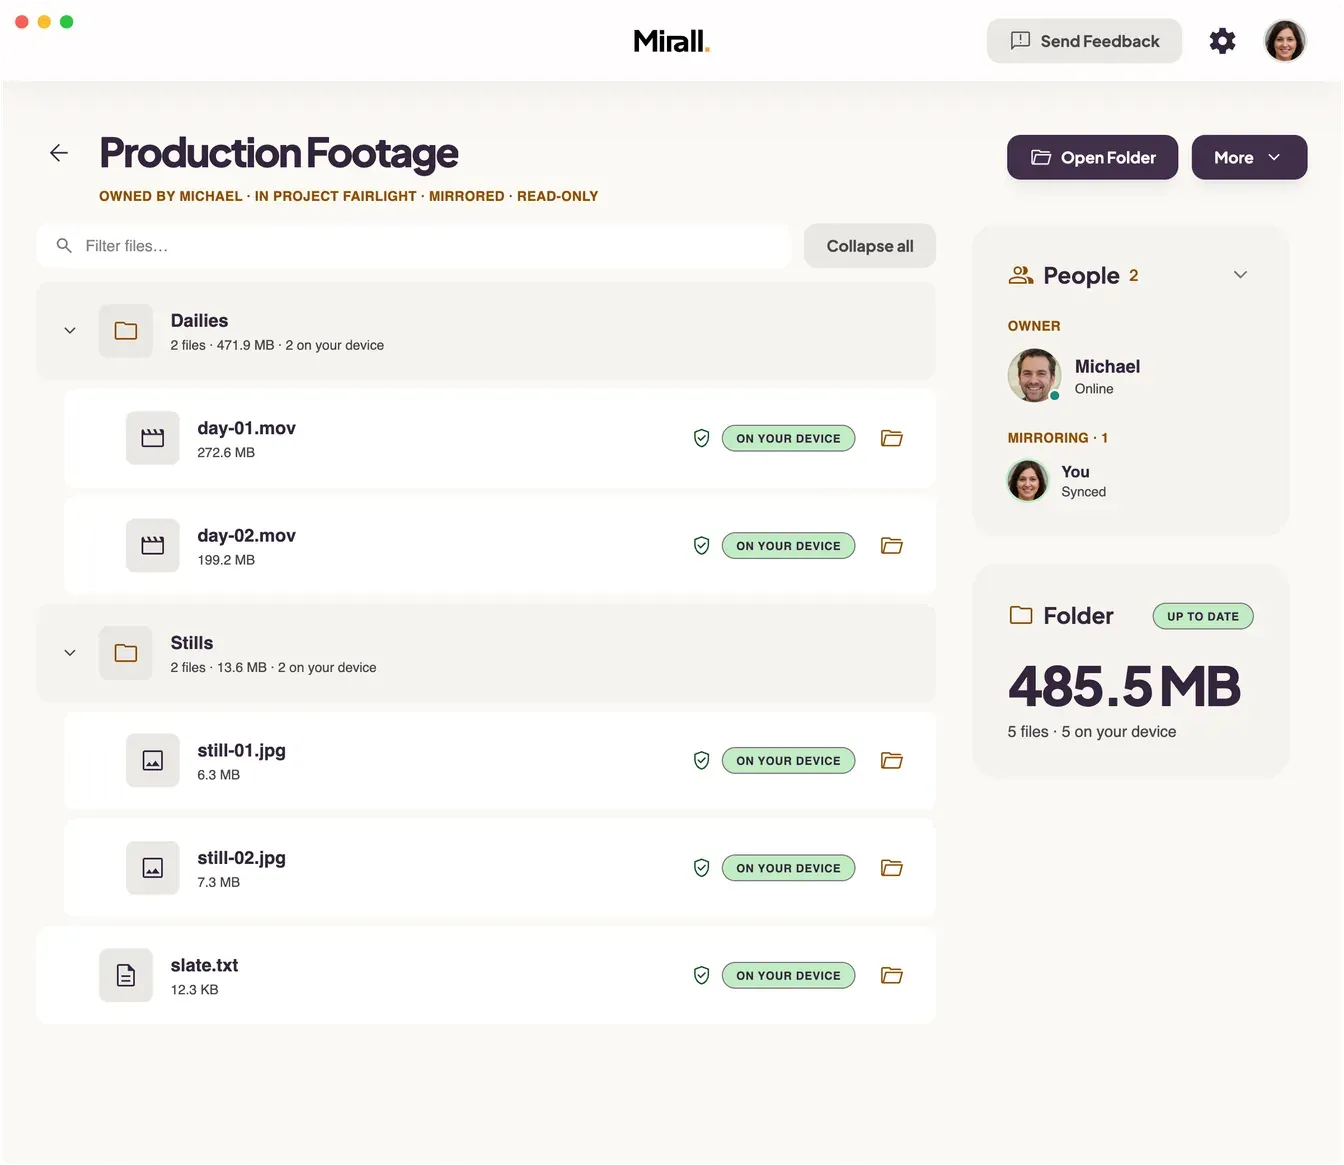Image resolution: width=1344 pixels, height=1165 pixels.
Task: Open settings via the gear icon
Action: click(1222, 41)
